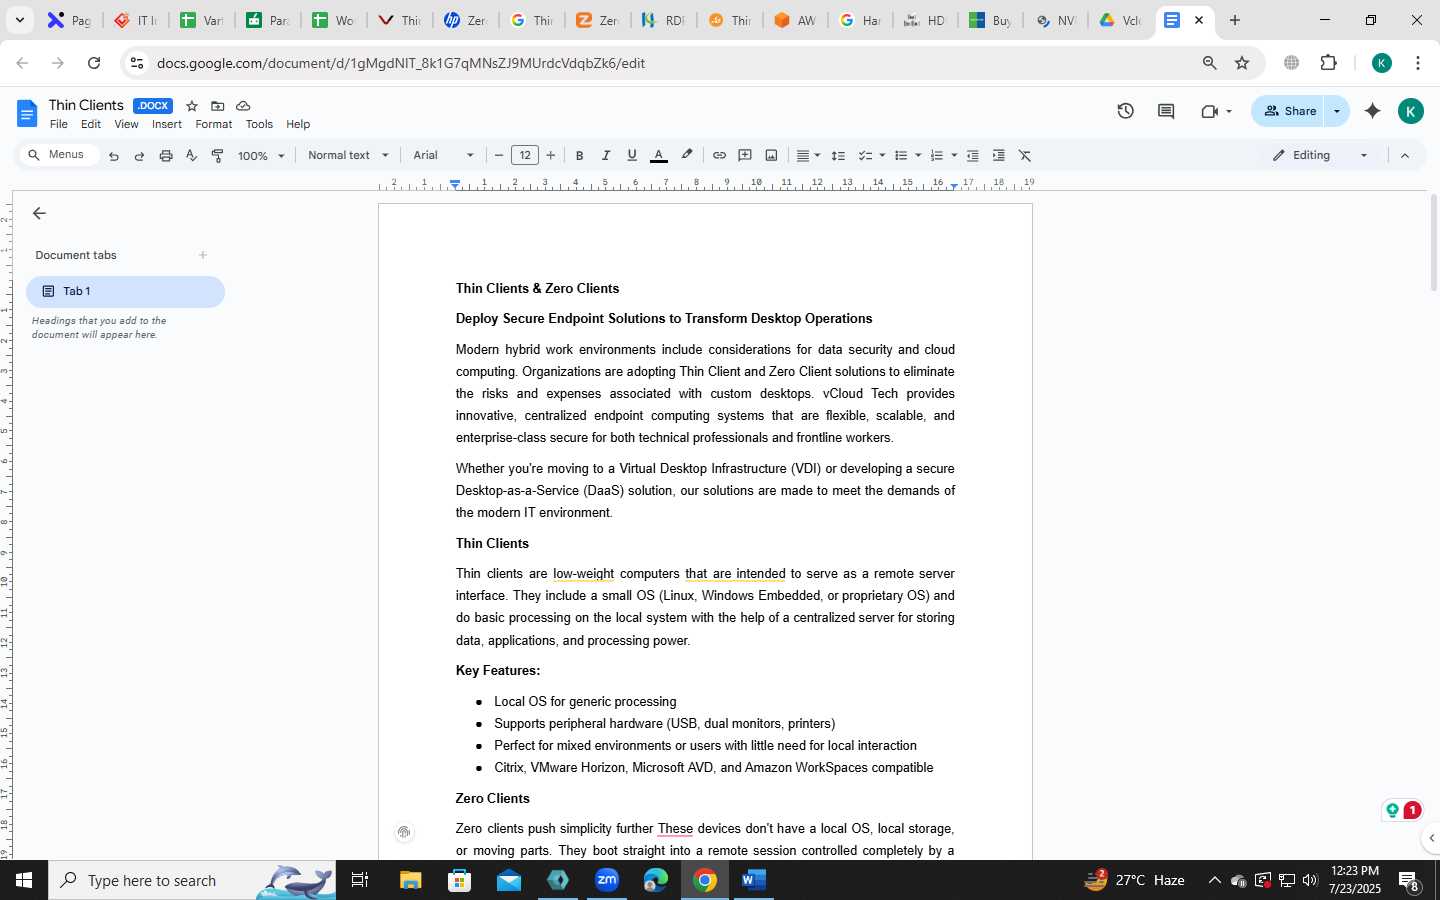Redo the last action in toolbar
1440x900 pixels.
(x=139, y=156)
